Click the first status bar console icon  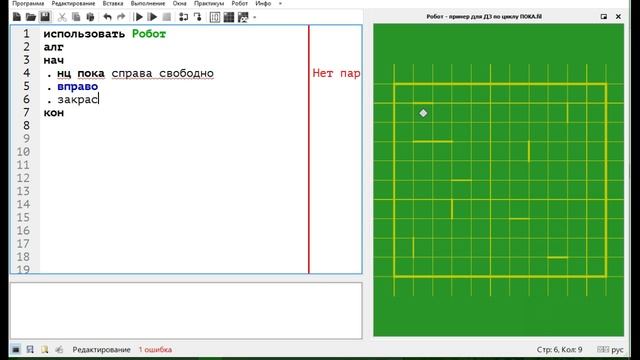16,349
